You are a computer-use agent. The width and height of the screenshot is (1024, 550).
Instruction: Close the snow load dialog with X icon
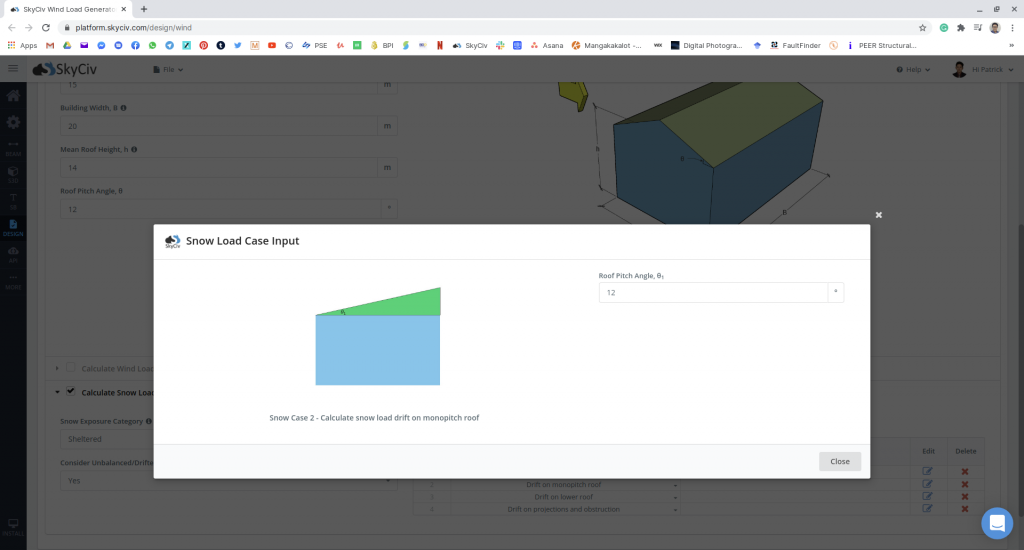879,215
